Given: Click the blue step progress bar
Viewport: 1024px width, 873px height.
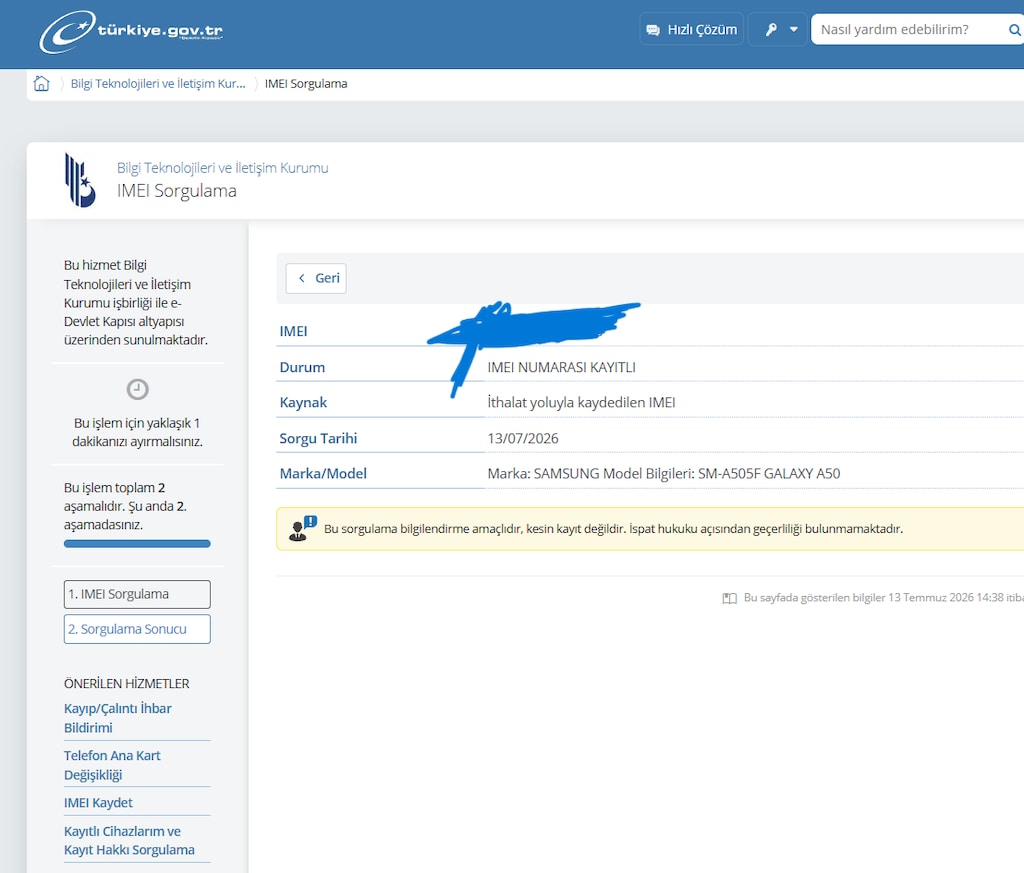Looking at the screenshot, I should [137, 543].
